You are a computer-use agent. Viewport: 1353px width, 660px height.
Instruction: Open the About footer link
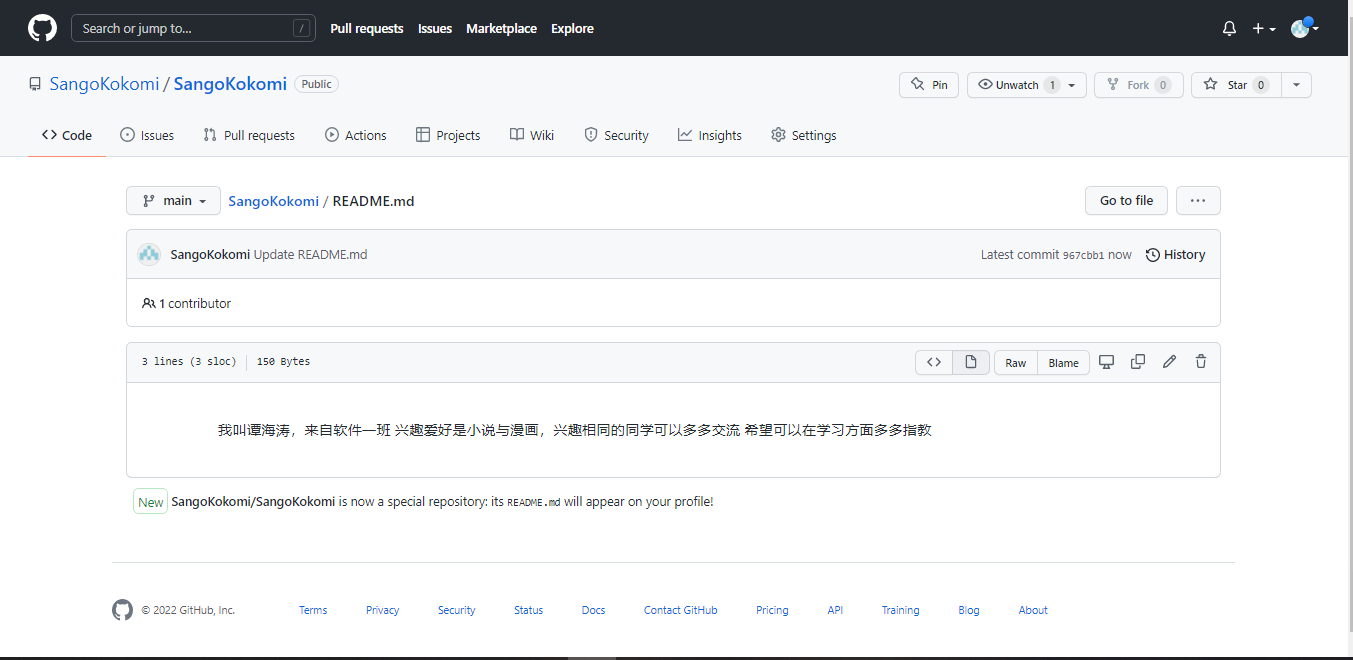(1033, 610)
